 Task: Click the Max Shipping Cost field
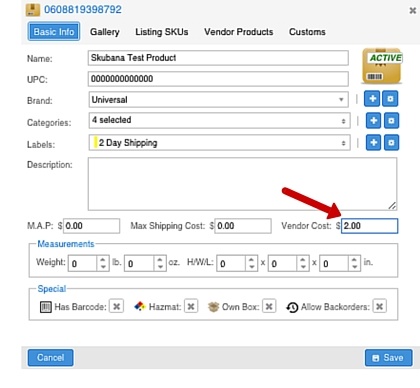pyautogui.click(x=243, y=226)
